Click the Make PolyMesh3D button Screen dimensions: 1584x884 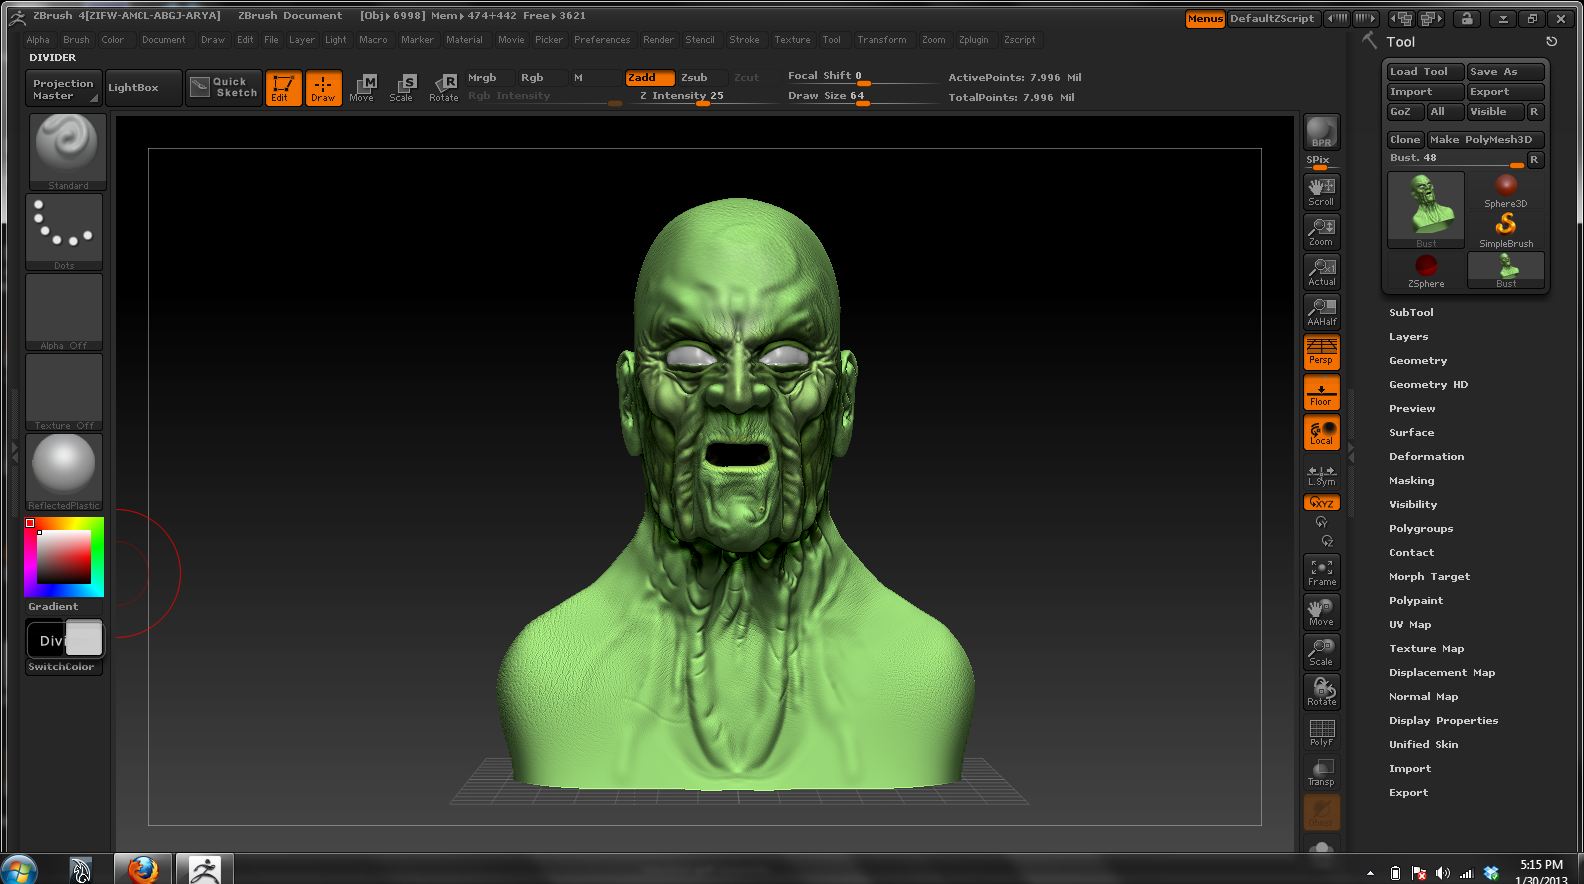tap(1484, 139)
